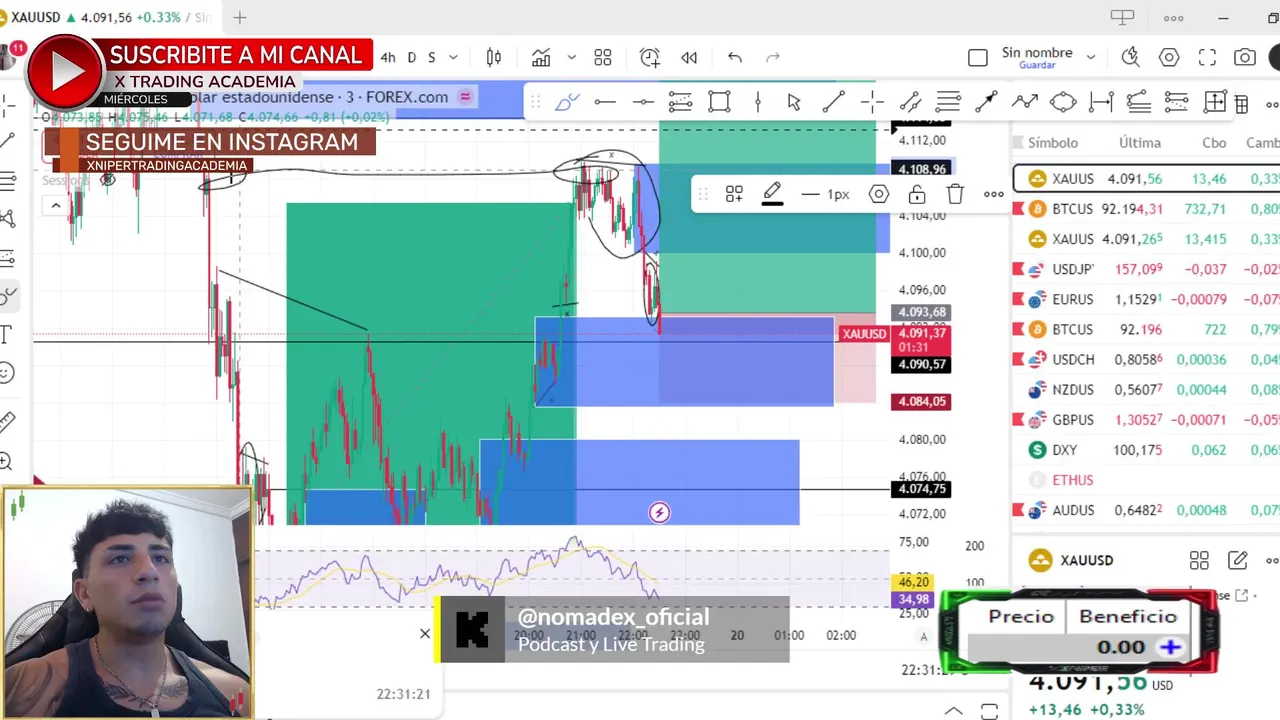Select the S weekly timeframe

click(432, 58)
